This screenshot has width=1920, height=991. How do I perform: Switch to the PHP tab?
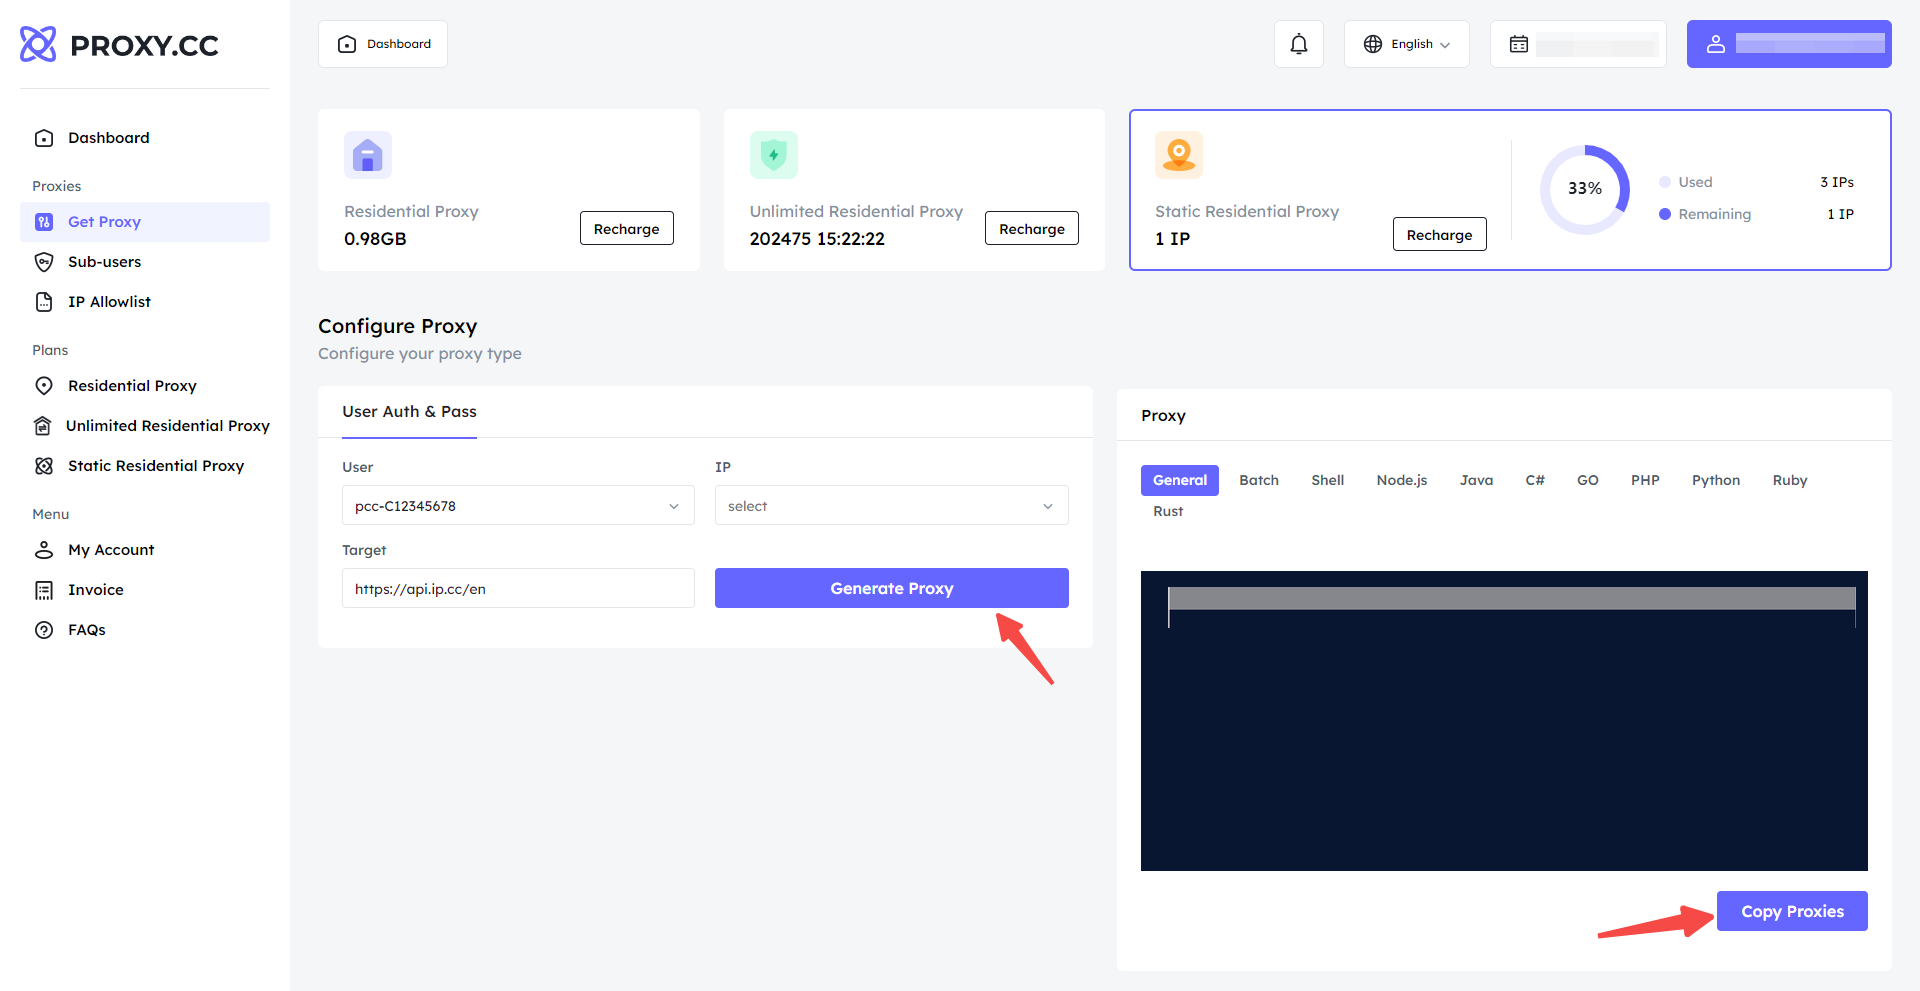1645,480
